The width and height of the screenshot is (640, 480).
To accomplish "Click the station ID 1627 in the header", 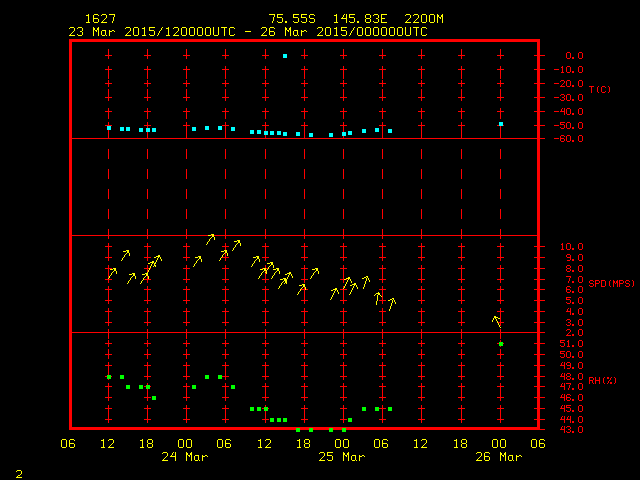I will pos(98,19).
